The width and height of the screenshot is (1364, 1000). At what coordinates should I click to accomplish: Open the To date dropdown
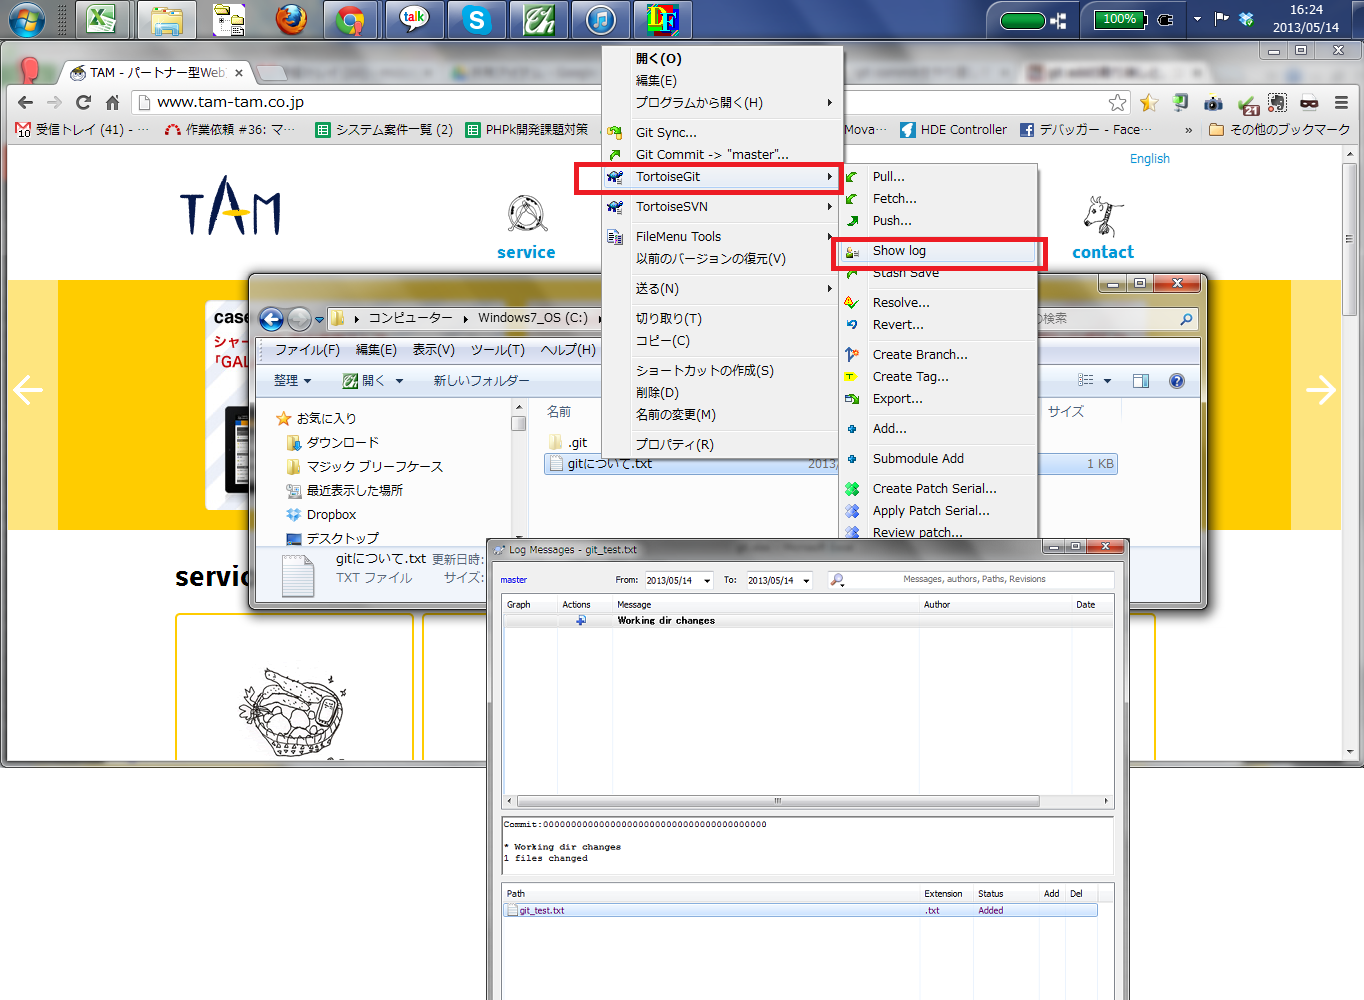[x=806, y=581]
